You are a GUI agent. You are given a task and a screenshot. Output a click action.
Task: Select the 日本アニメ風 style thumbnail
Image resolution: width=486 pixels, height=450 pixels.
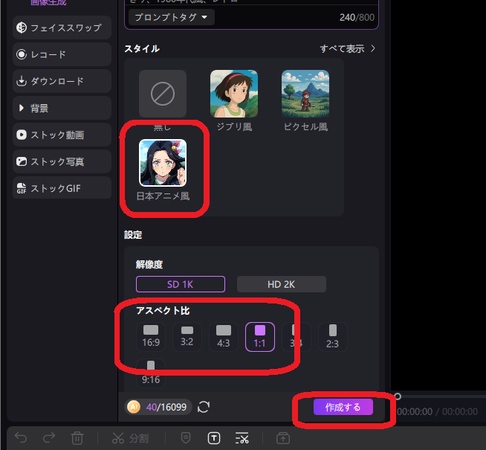[x=163, y=163]
